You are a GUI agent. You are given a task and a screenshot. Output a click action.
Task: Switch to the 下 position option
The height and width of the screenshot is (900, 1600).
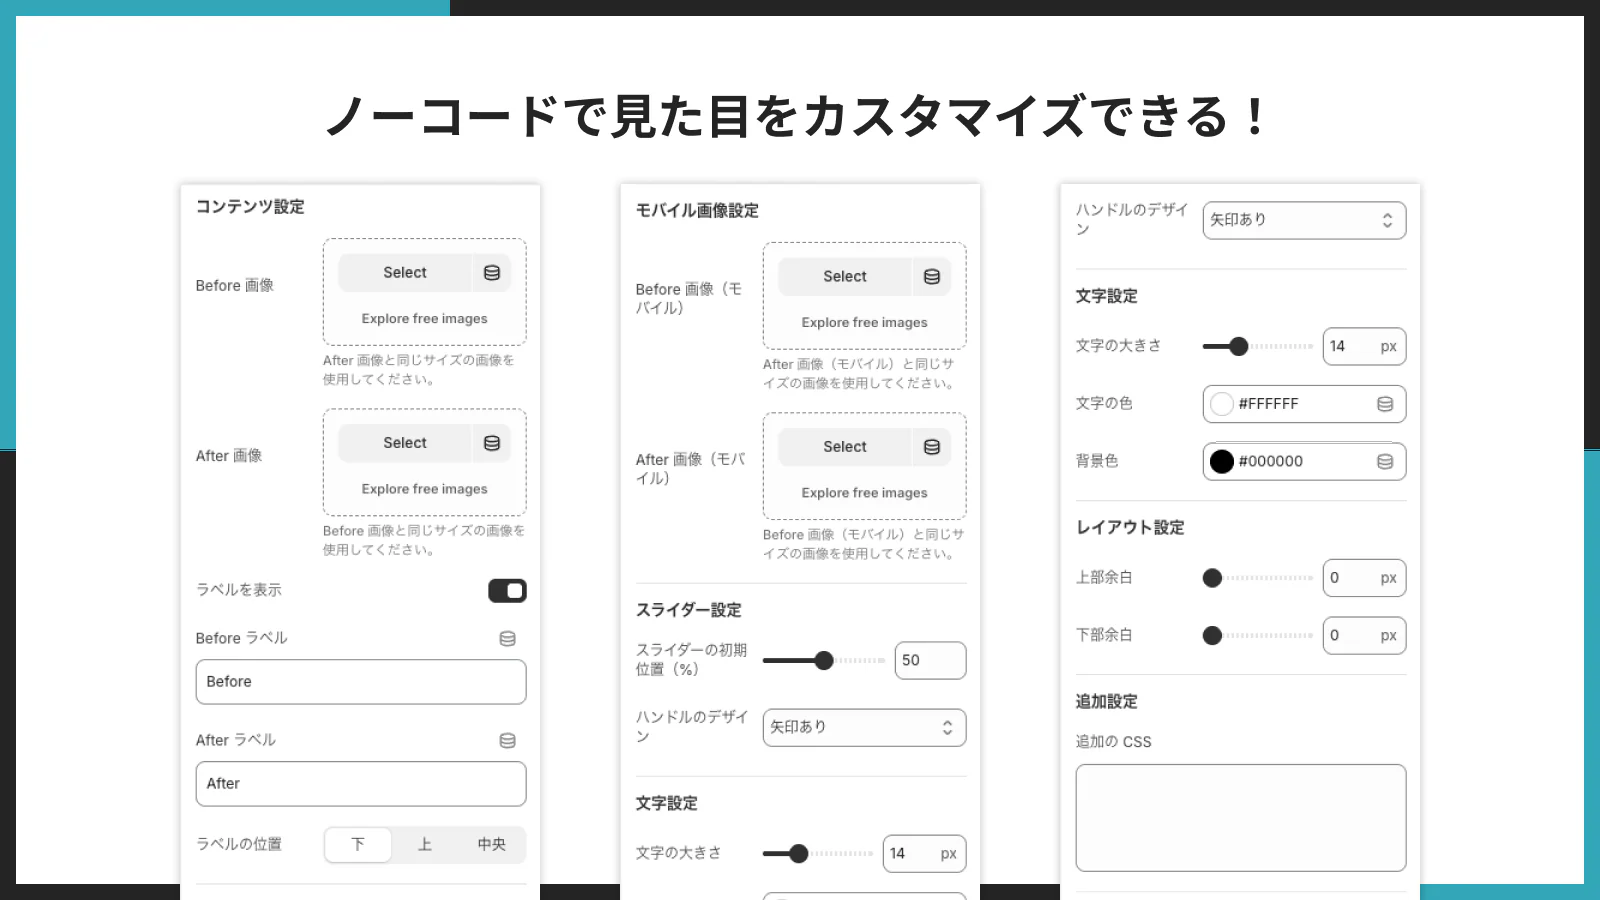pyautogui.click(x=357, y=844)
